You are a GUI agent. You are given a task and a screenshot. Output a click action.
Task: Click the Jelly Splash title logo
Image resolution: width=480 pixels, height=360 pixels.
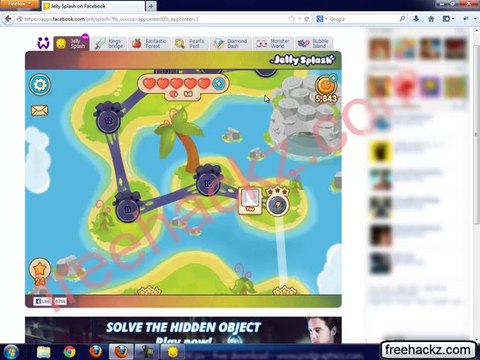click(303, 60)
